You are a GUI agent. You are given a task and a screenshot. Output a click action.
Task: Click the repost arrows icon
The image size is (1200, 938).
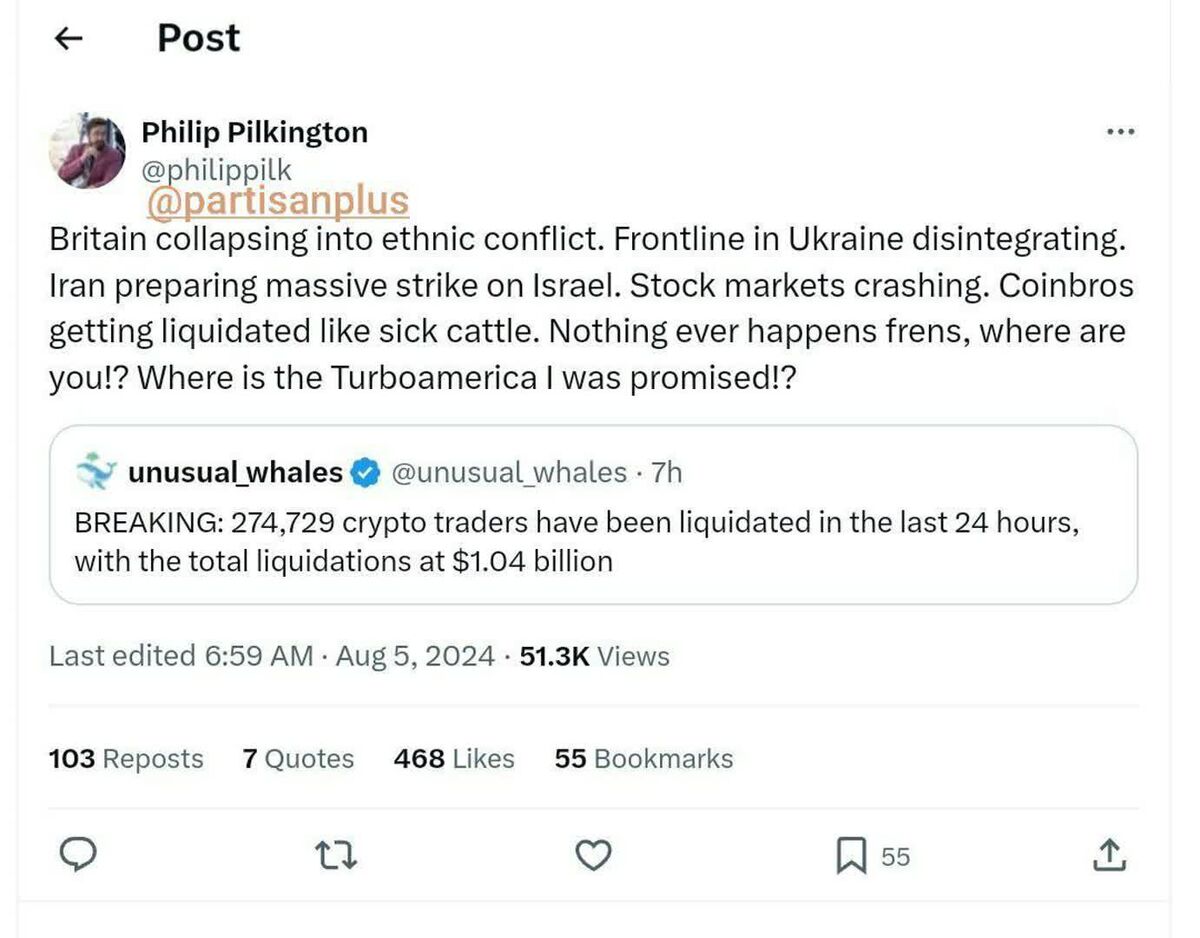331,855
